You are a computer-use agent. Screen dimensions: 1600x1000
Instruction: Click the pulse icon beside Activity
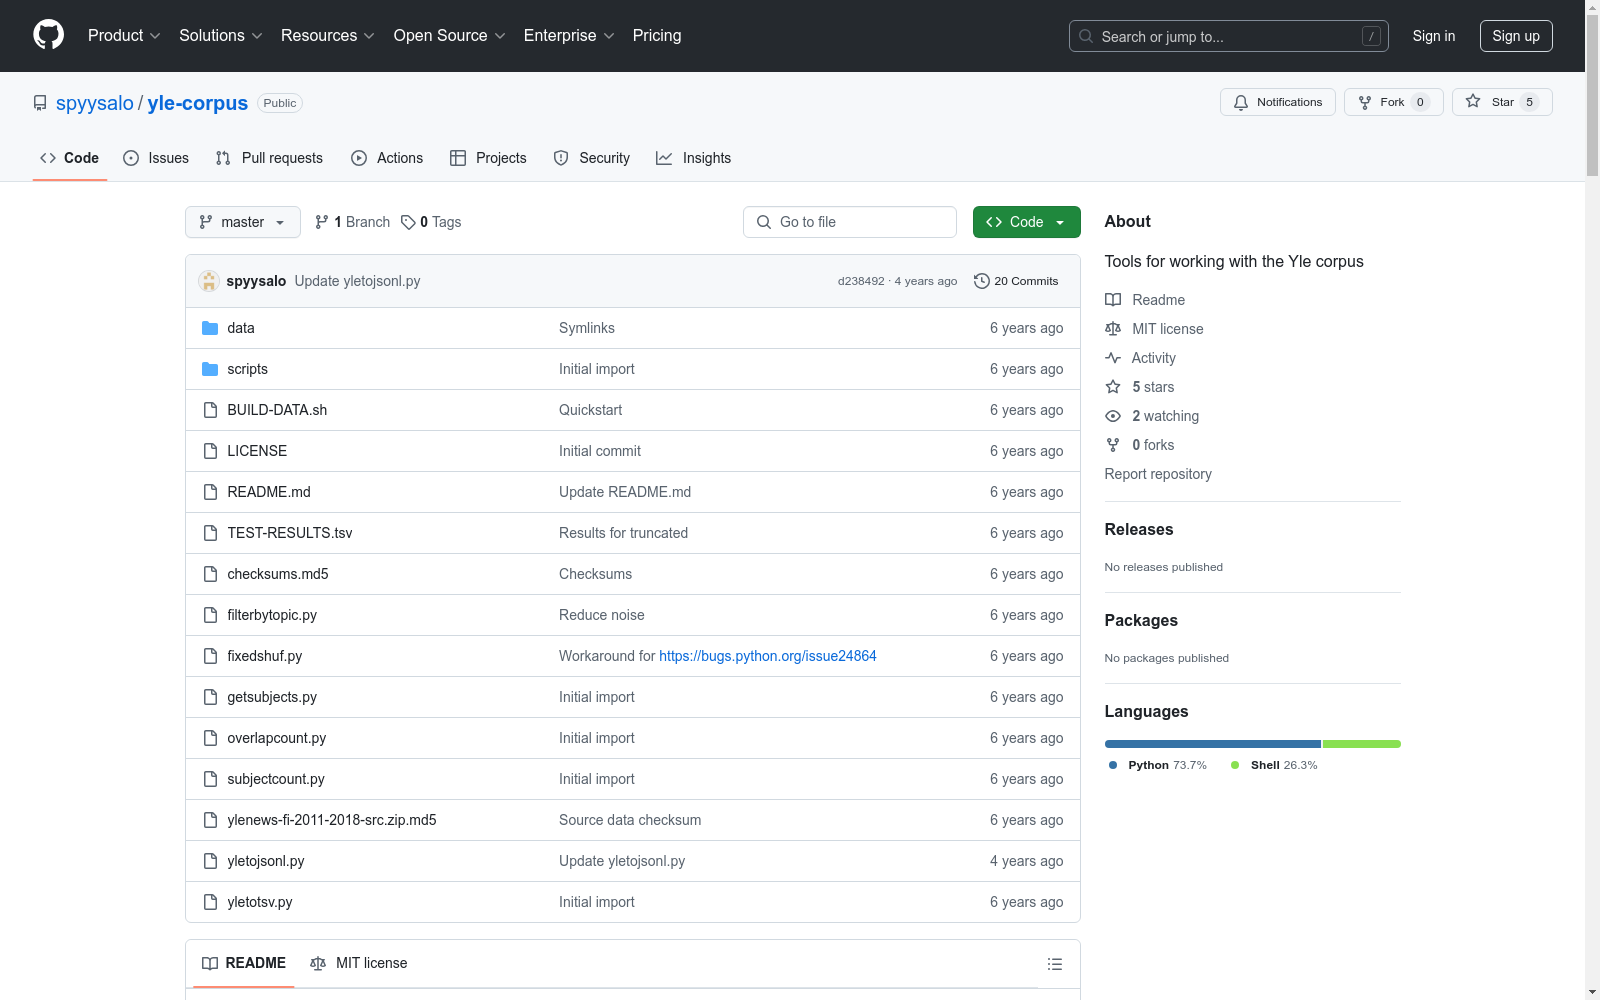(1113, 358)
